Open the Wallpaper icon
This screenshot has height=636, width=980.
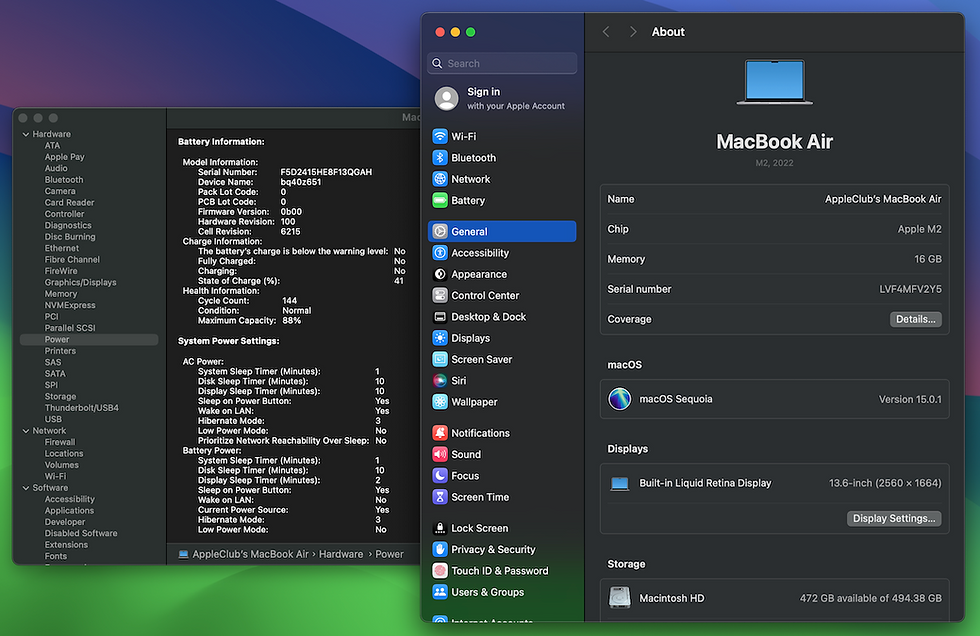(440, 402)
